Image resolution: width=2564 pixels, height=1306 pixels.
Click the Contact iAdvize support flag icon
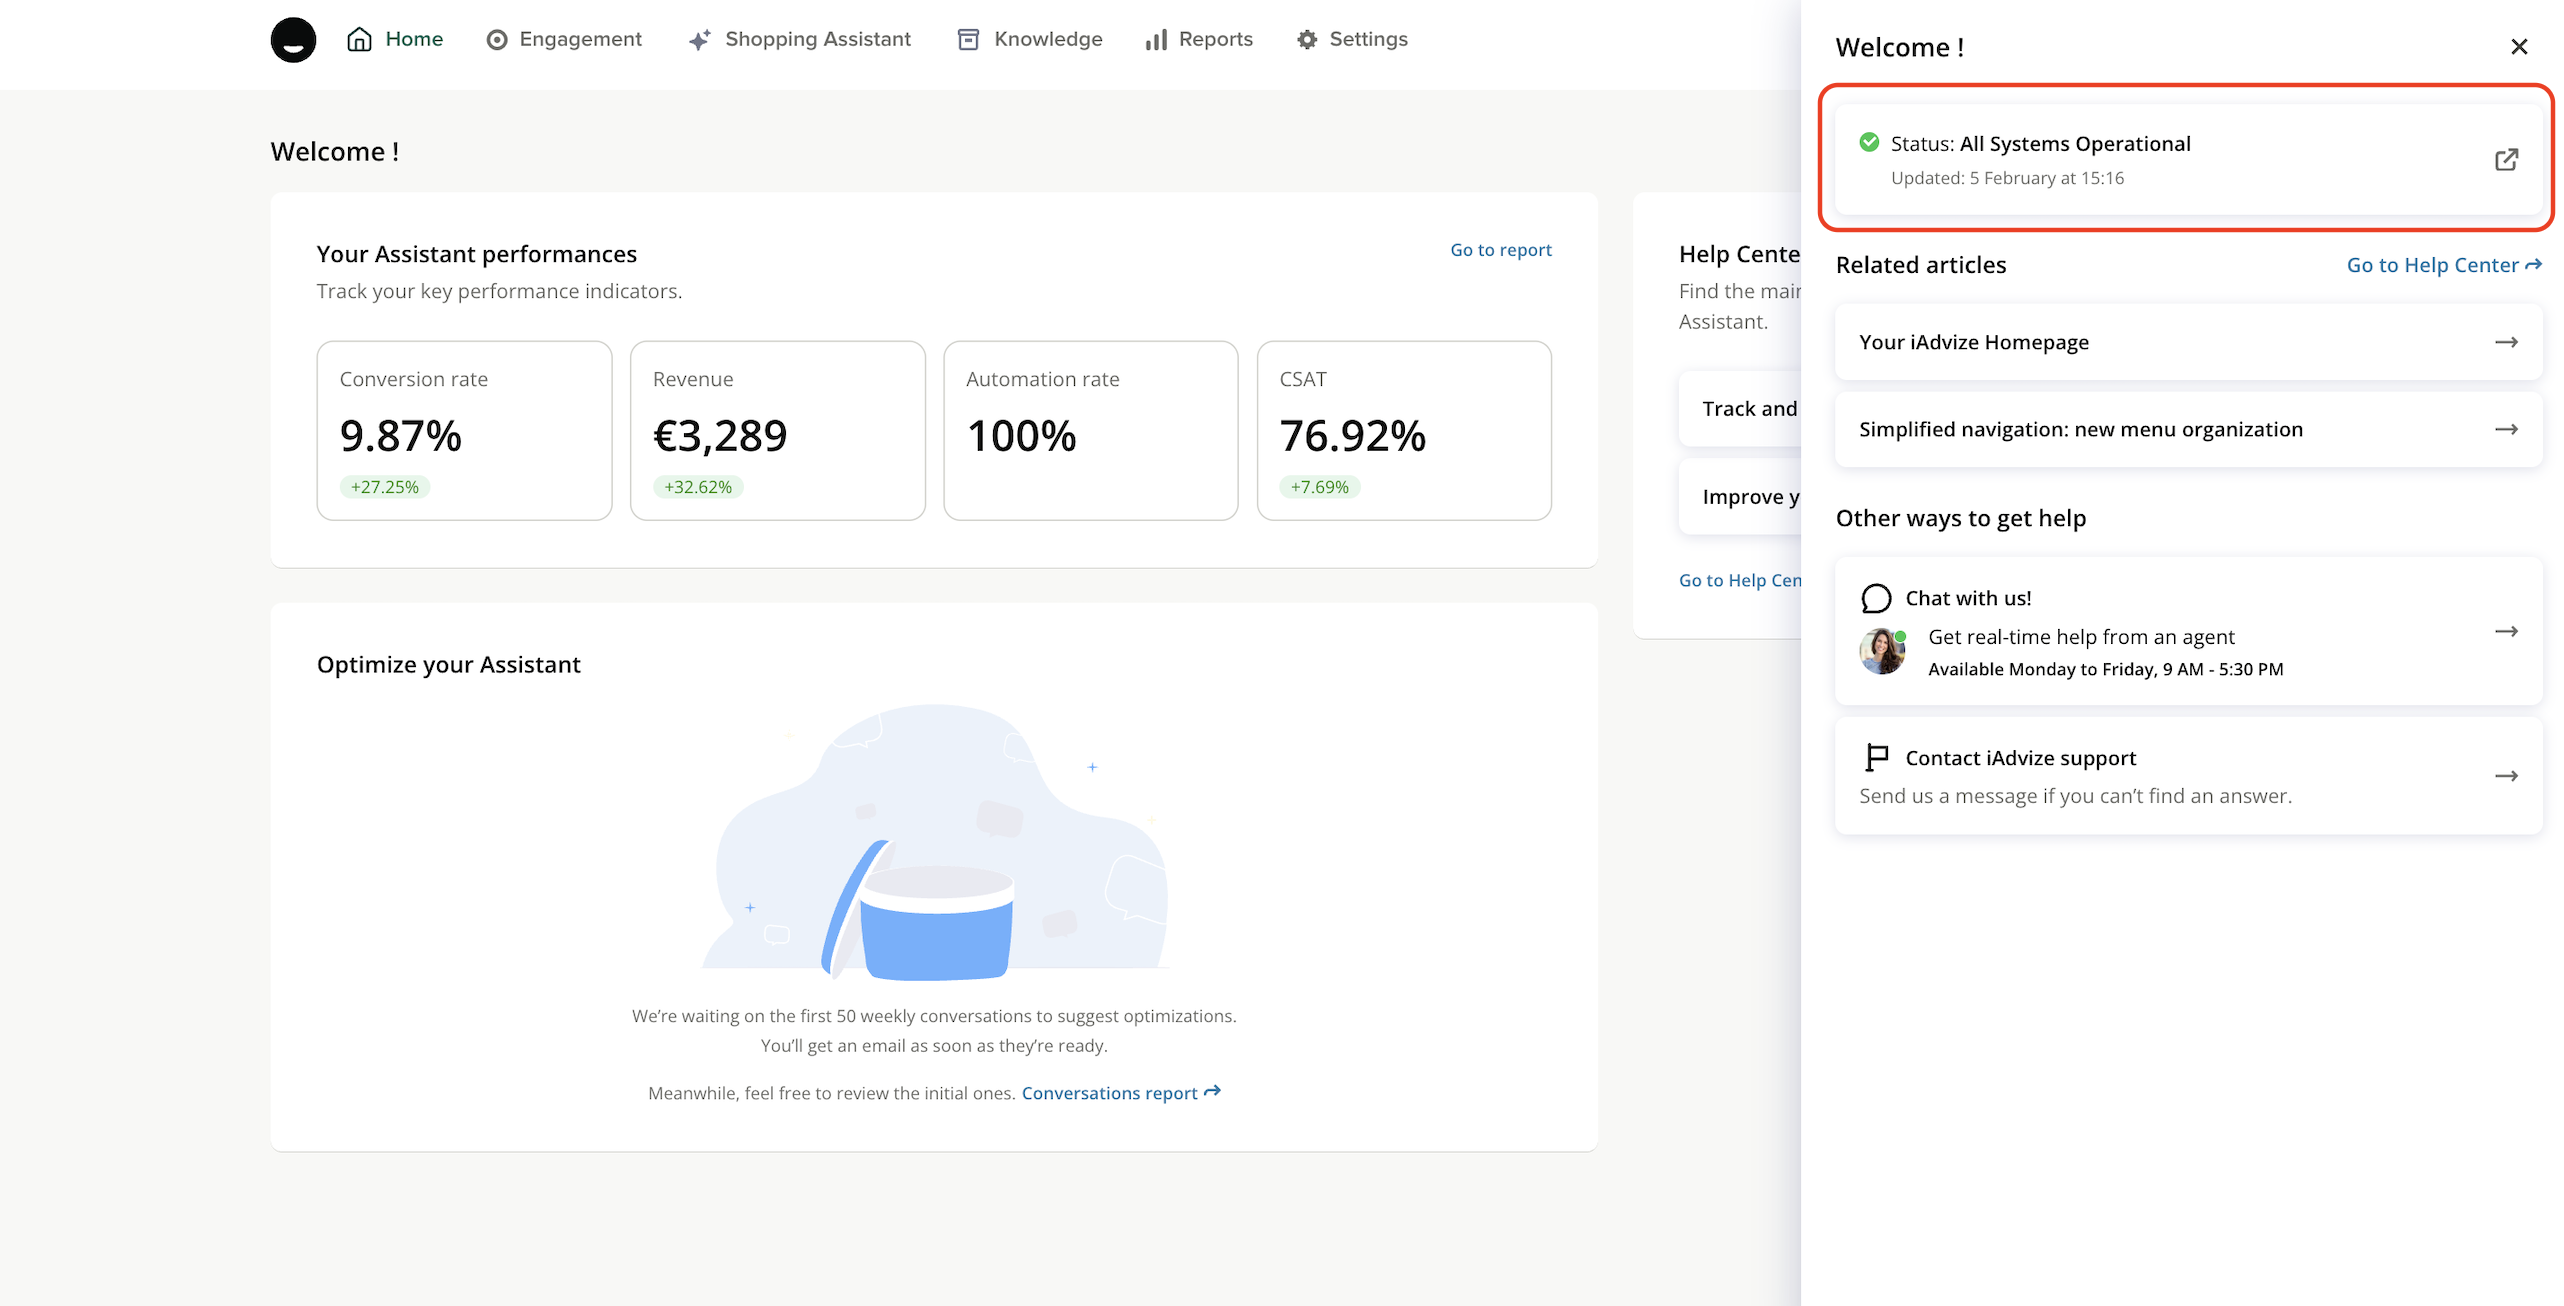coord(1876,758)
